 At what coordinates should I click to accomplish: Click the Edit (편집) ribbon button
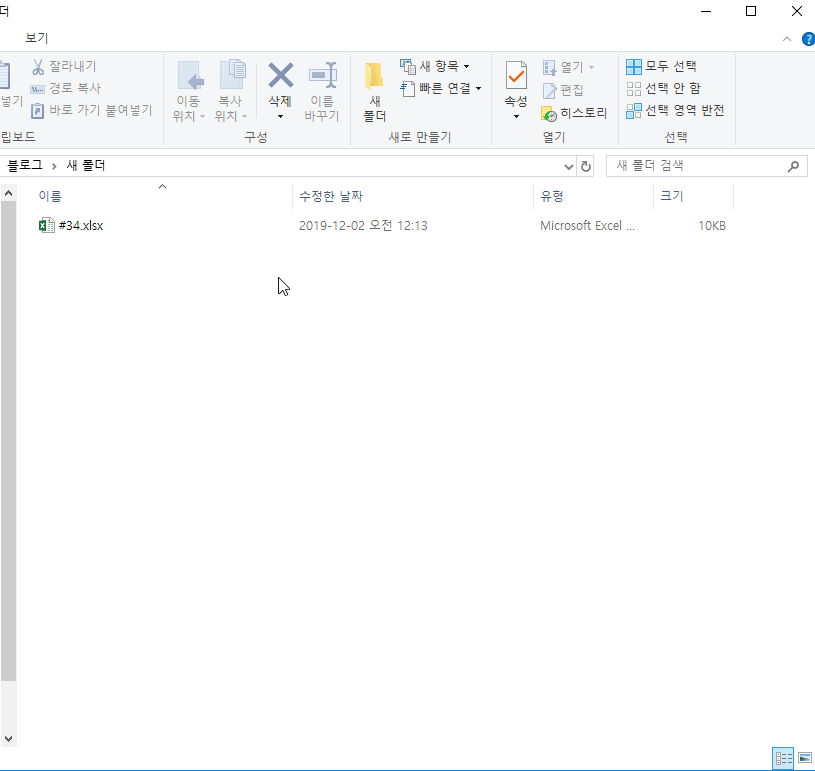(563, 90)
